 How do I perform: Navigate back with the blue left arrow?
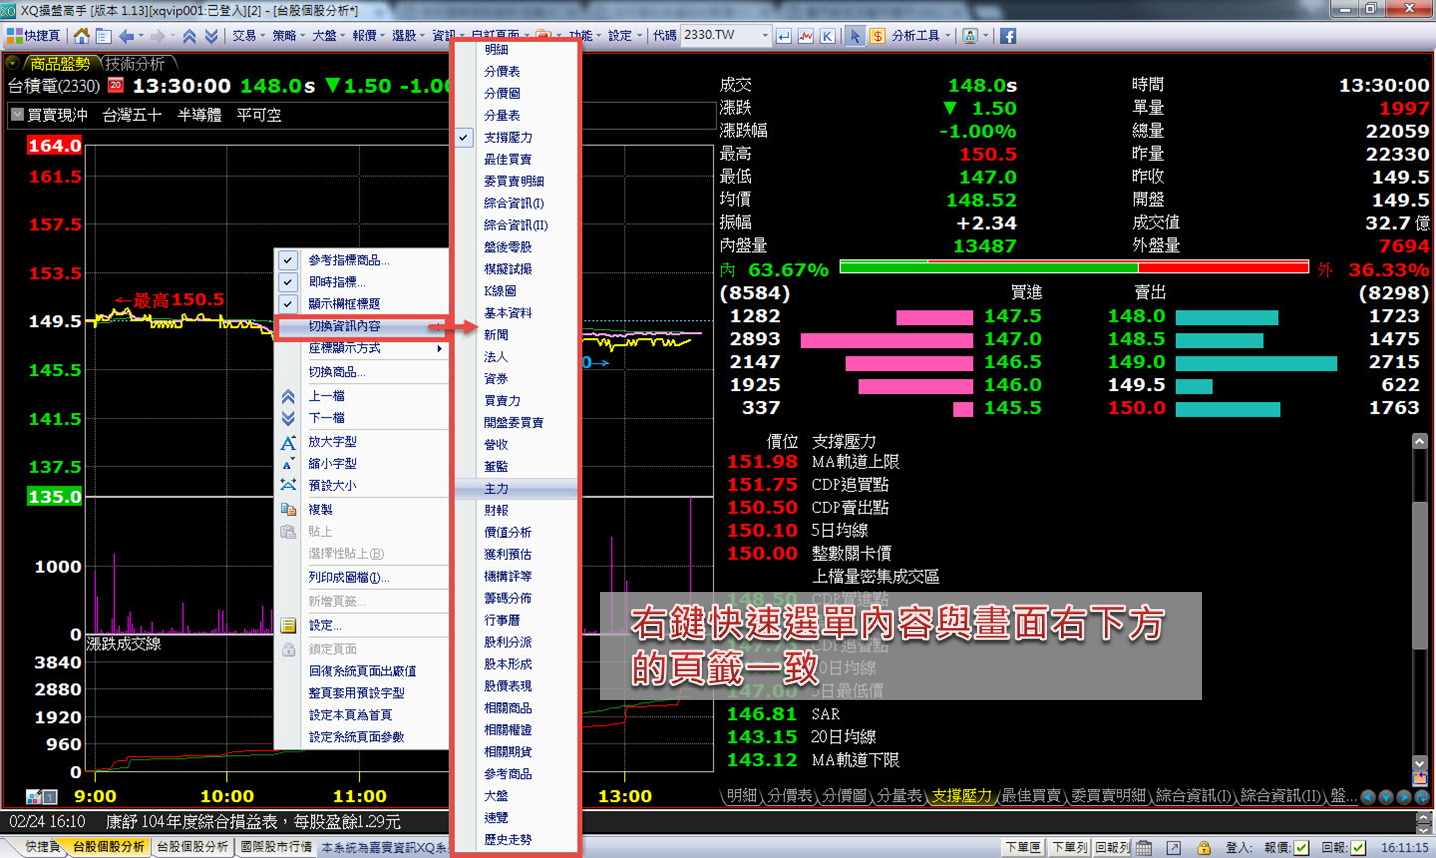126,36
